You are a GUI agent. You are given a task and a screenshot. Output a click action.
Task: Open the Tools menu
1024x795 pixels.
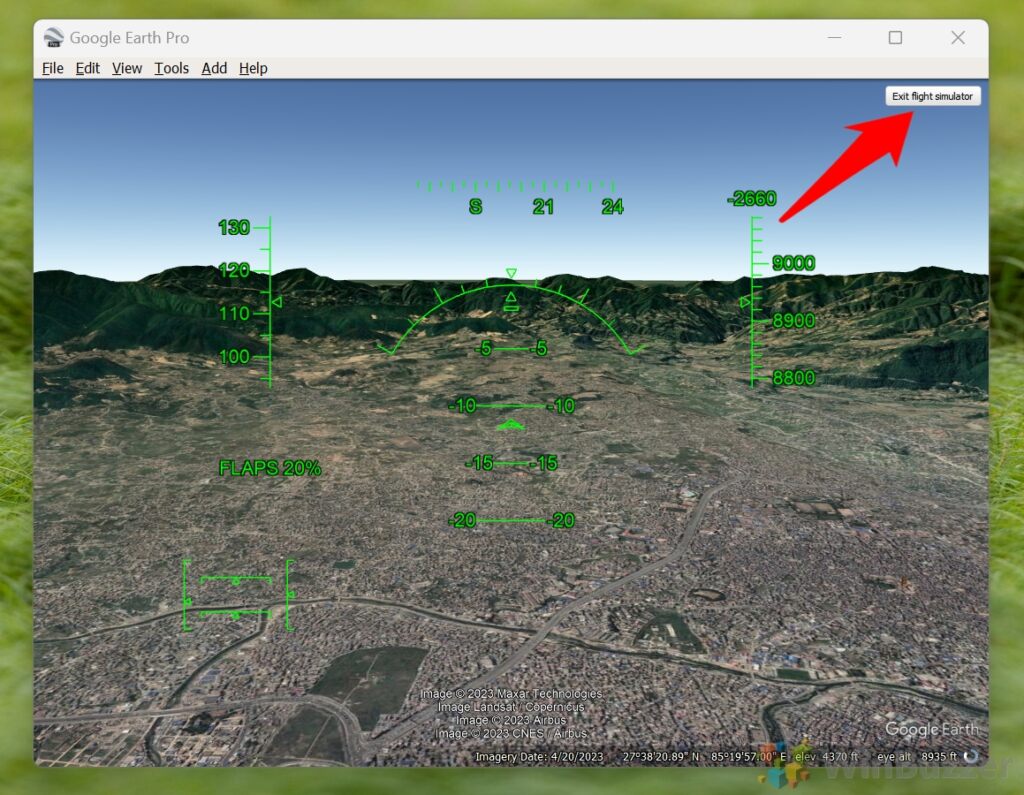[171, 68]
